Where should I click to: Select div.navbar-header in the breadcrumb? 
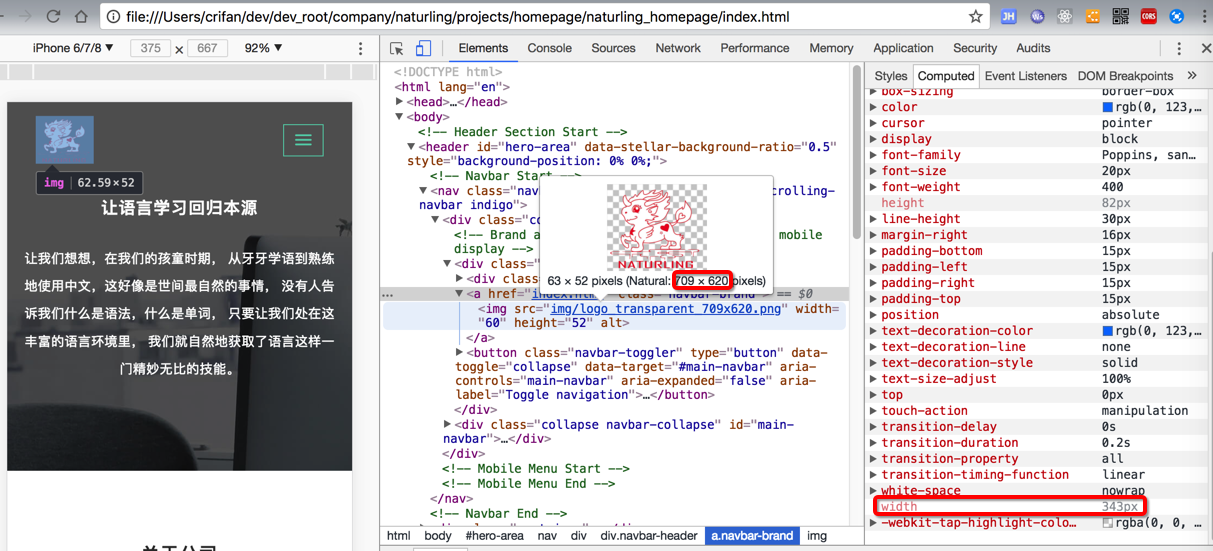tap(650, 536)
